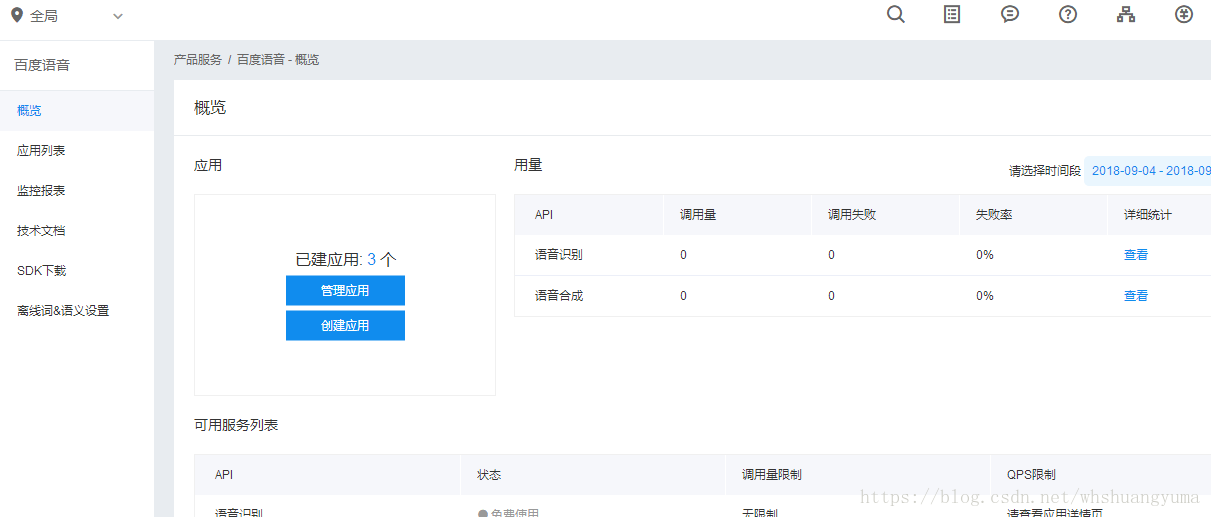Click 查看 link in 语音识别 row
This screenshot has width=1211, height=517.
[1136, 255]
